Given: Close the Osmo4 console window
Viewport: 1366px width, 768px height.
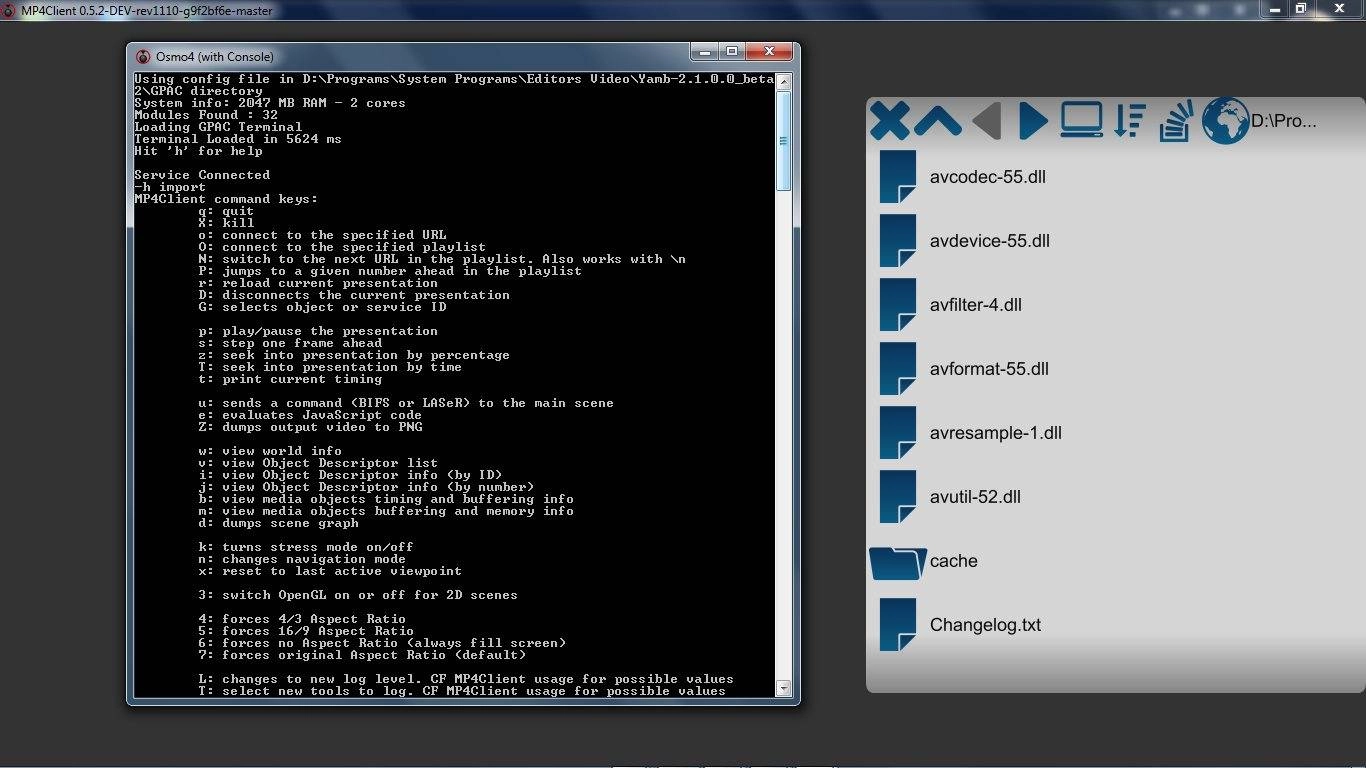Looking at the screenshot, I should coord(769,52).
